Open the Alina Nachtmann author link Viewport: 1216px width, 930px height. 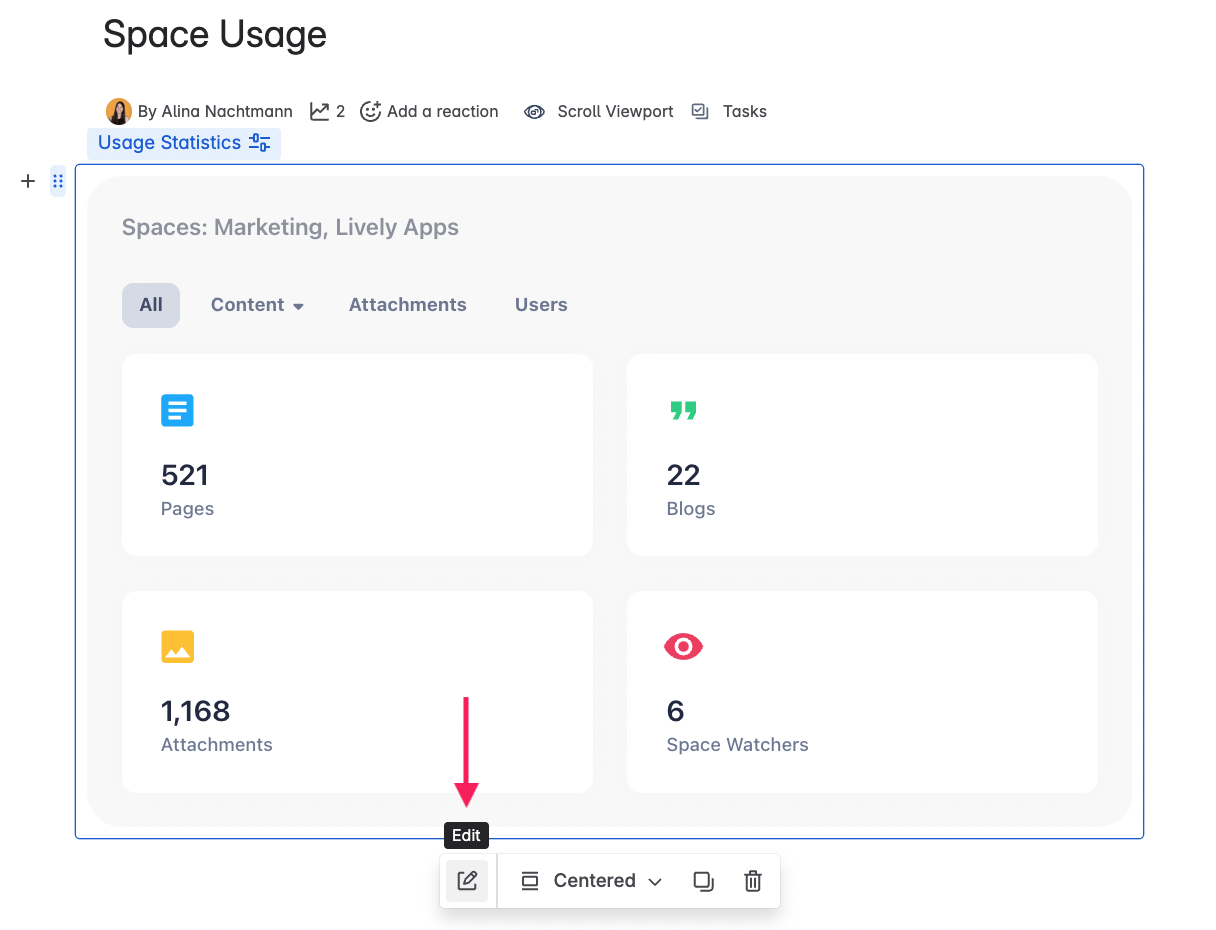coord(213,111)
